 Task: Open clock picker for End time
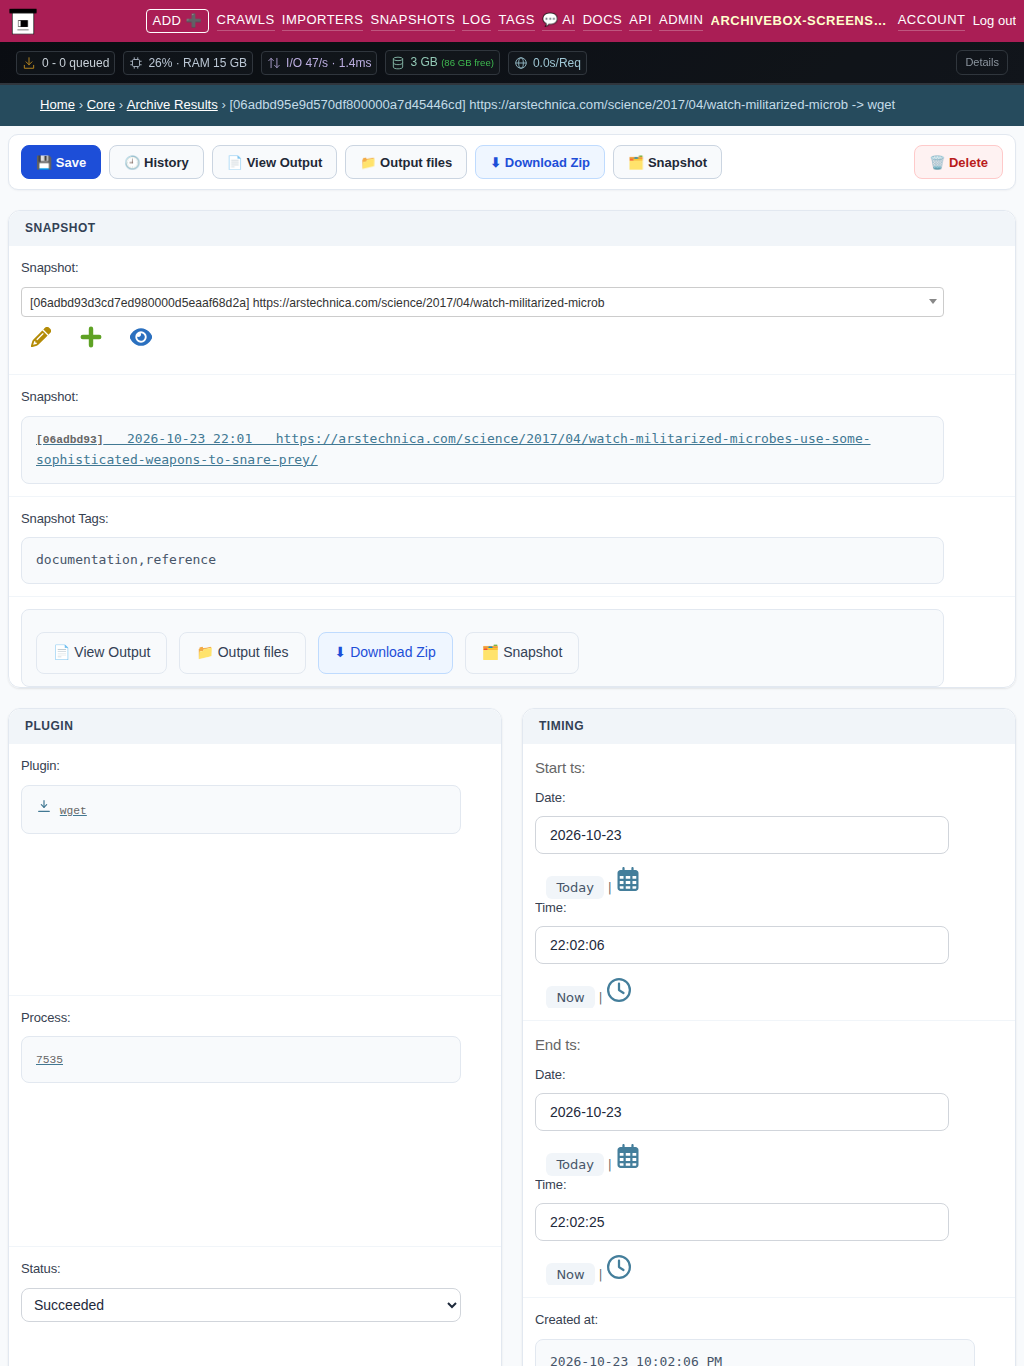(x=619, y=1267)
